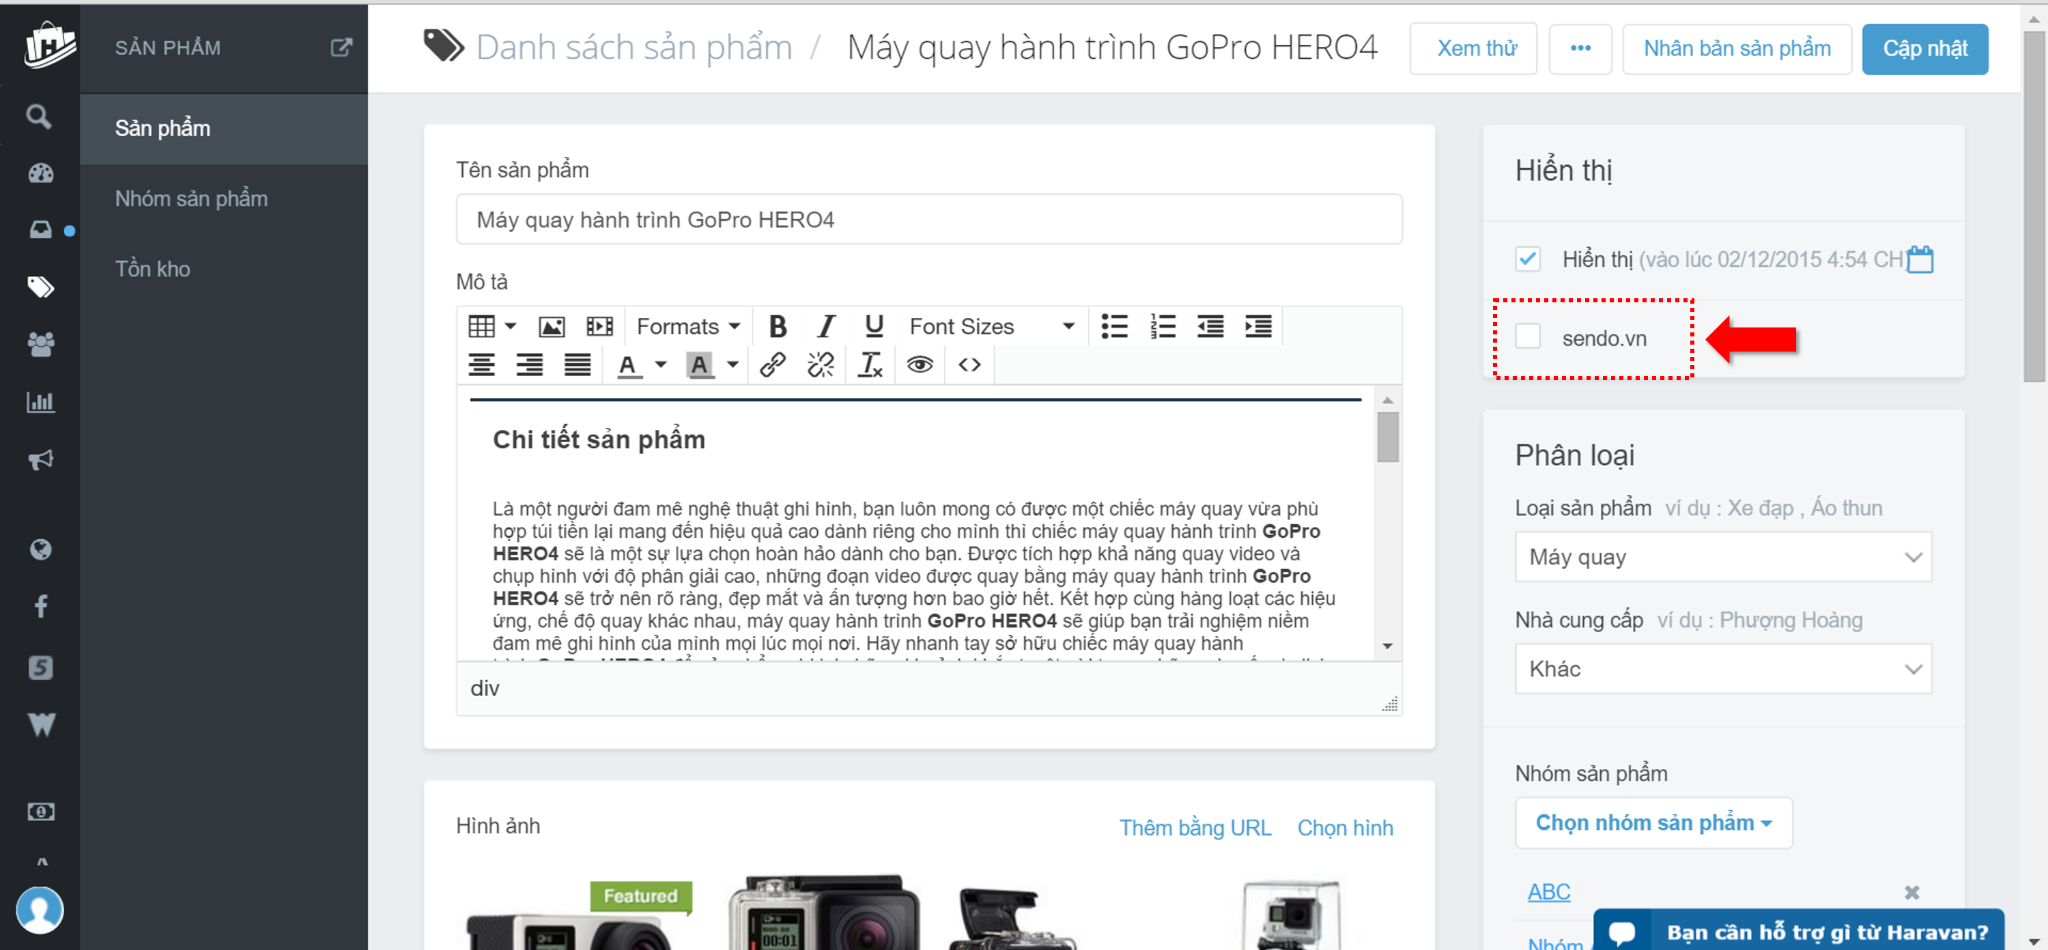Viewport: 2048px width, 950px height.
Task: Open the Formats dropdown
Action: pyautogui.click(x=688, y=326)
